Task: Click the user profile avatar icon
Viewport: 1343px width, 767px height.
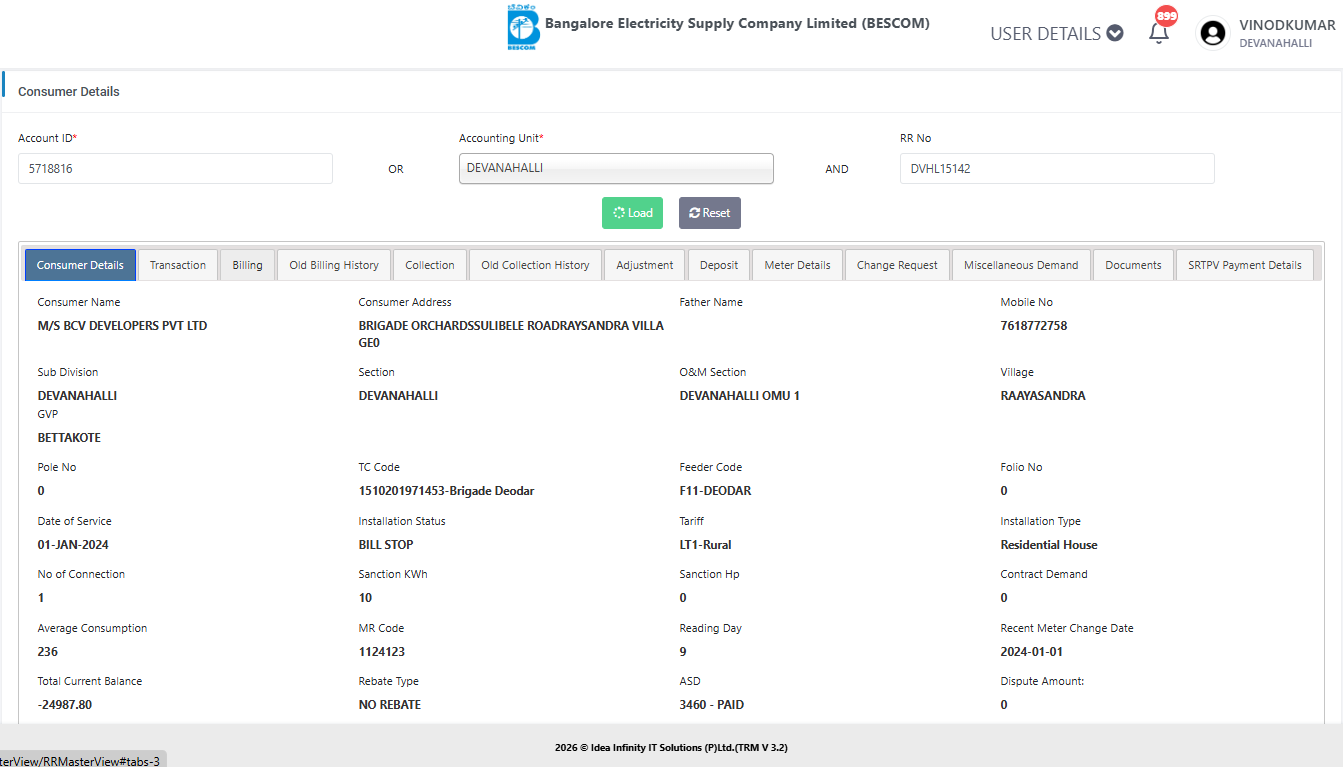Action: [1212, 34]
